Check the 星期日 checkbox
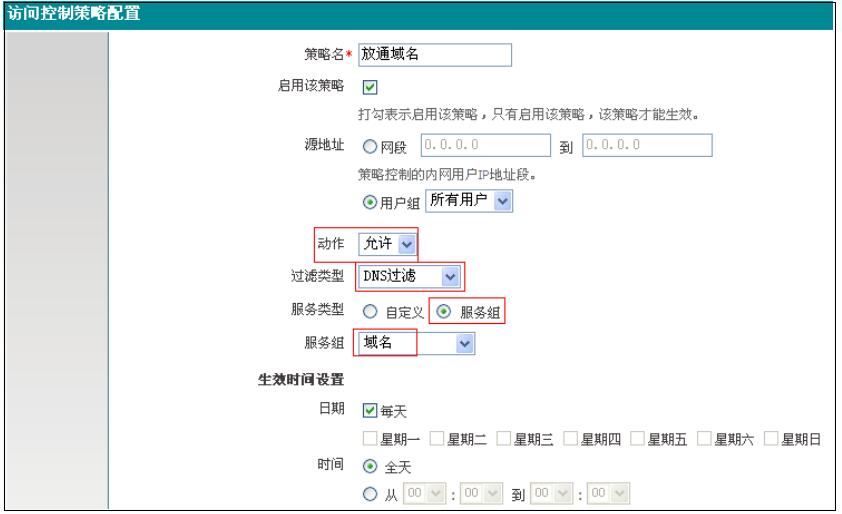 point(771,439)
